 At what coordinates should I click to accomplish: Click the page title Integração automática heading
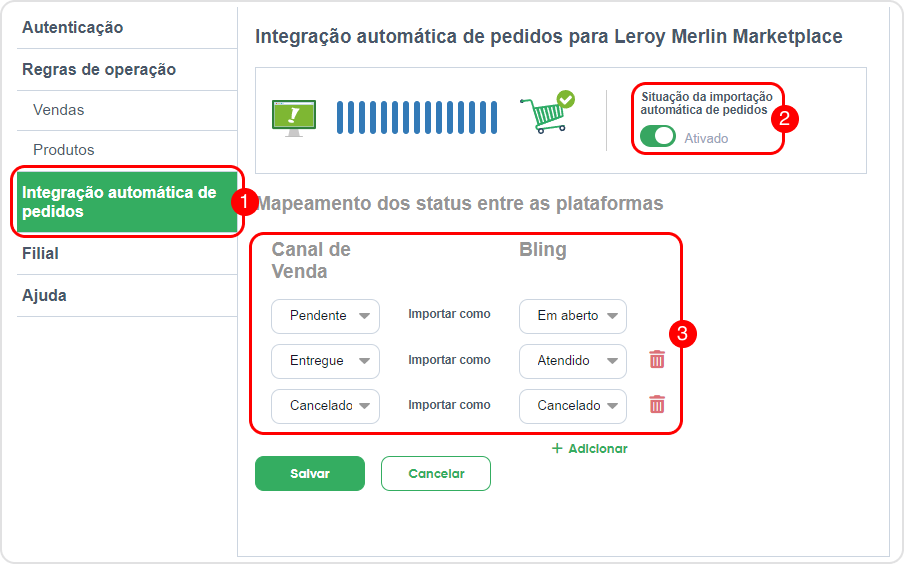[x=548, y=36]
